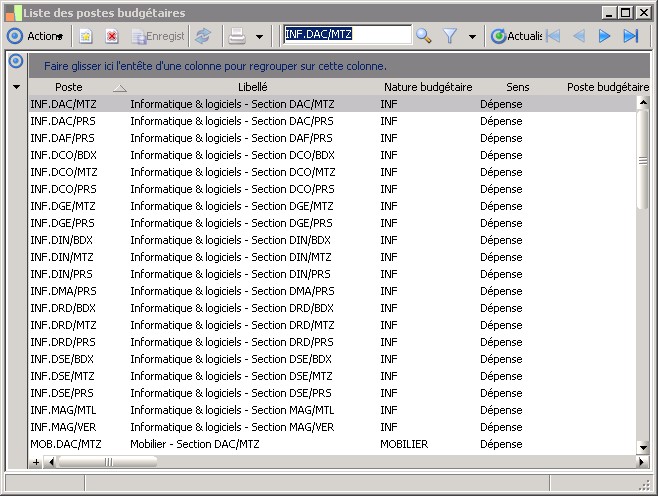Select row INF.DCO/MTZ

click(333, 172)
